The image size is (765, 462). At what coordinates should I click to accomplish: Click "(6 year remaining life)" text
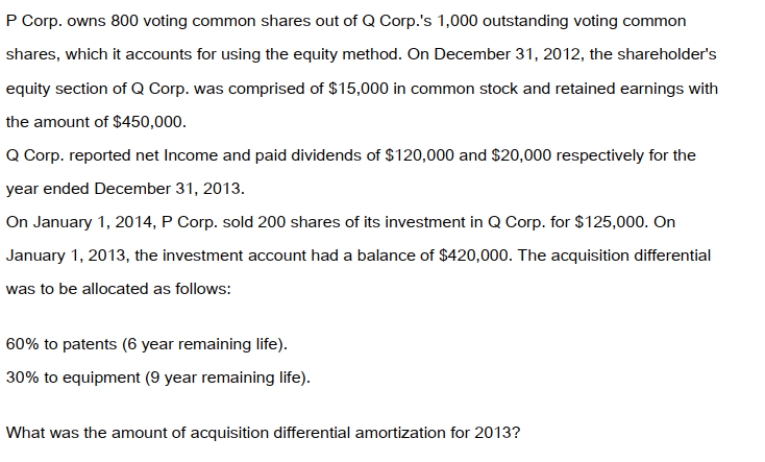(205, 344)
